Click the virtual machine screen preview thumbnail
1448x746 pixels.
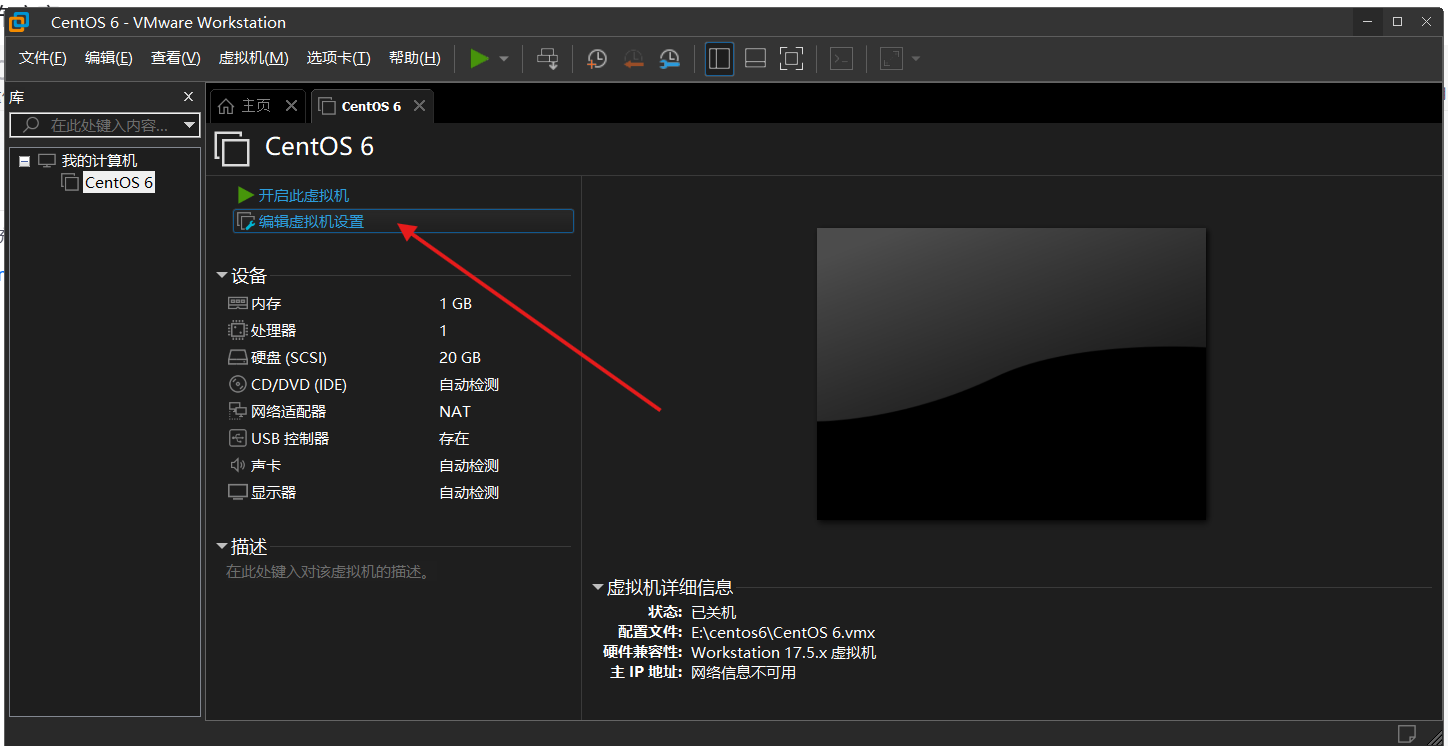point(1011,373)
